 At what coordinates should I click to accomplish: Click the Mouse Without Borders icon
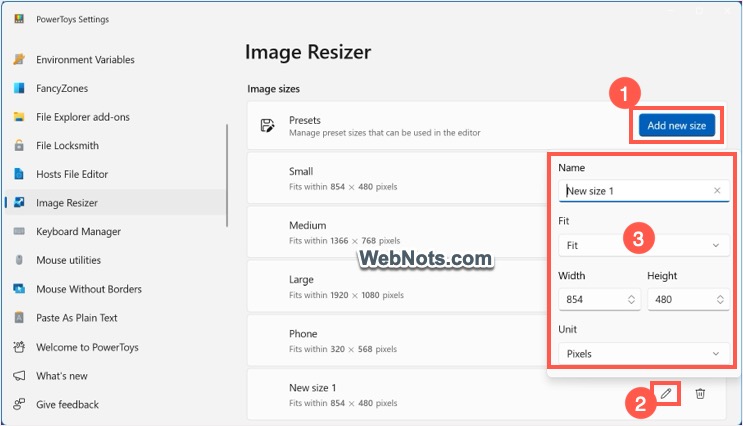tap(19, 289)
